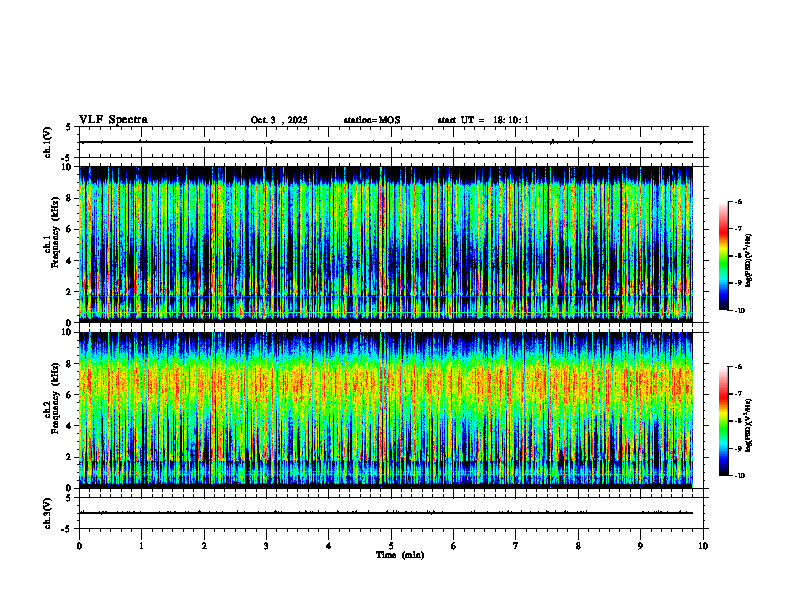This screenshot has width=792, height=612.
Task: Click the ch.3(V) waveform trace panel
Action: click(393, 513)
